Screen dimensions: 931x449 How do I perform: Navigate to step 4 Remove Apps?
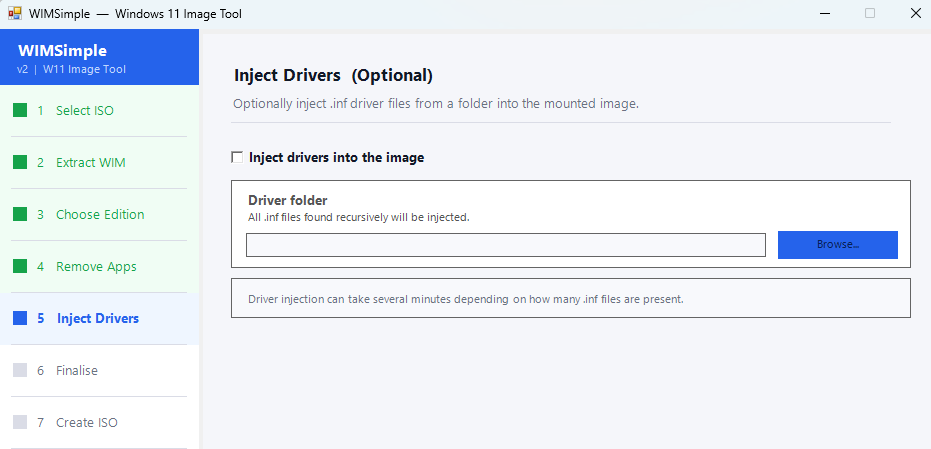tap(96, 267)
